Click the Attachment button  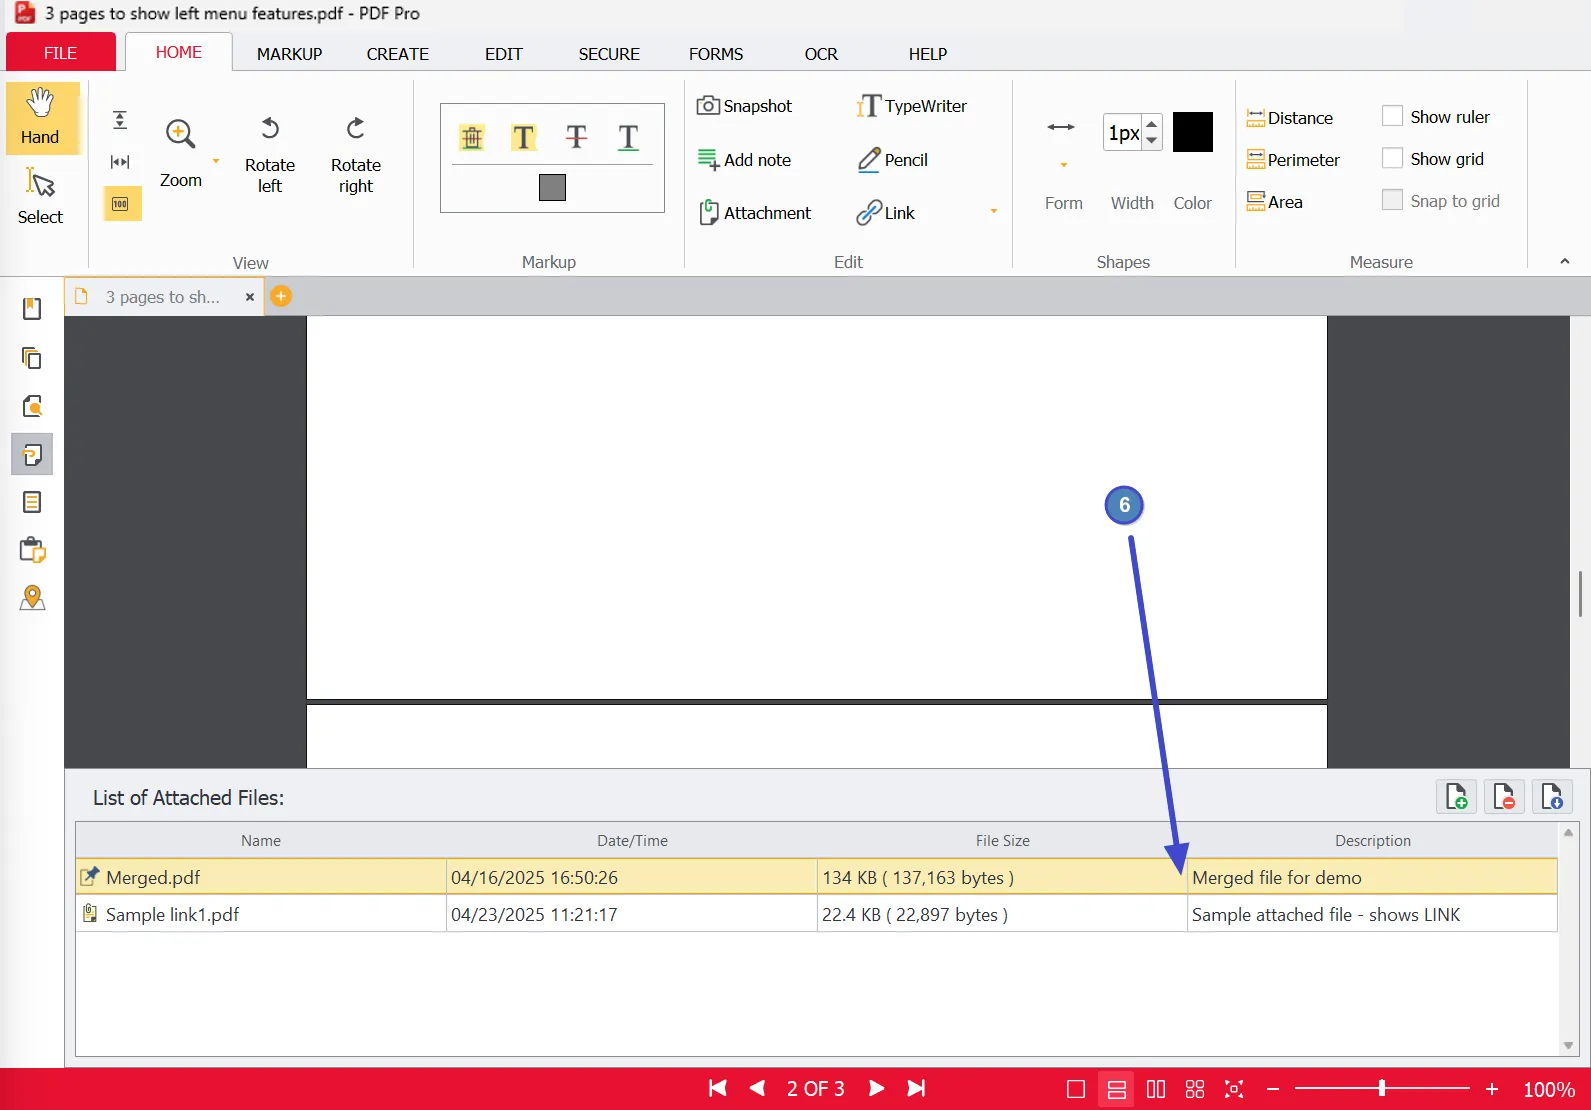point(755,213)
